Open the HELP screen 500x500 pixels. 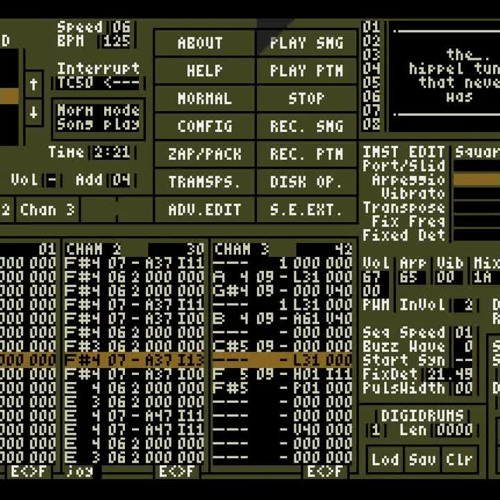(x=204, y=71)
